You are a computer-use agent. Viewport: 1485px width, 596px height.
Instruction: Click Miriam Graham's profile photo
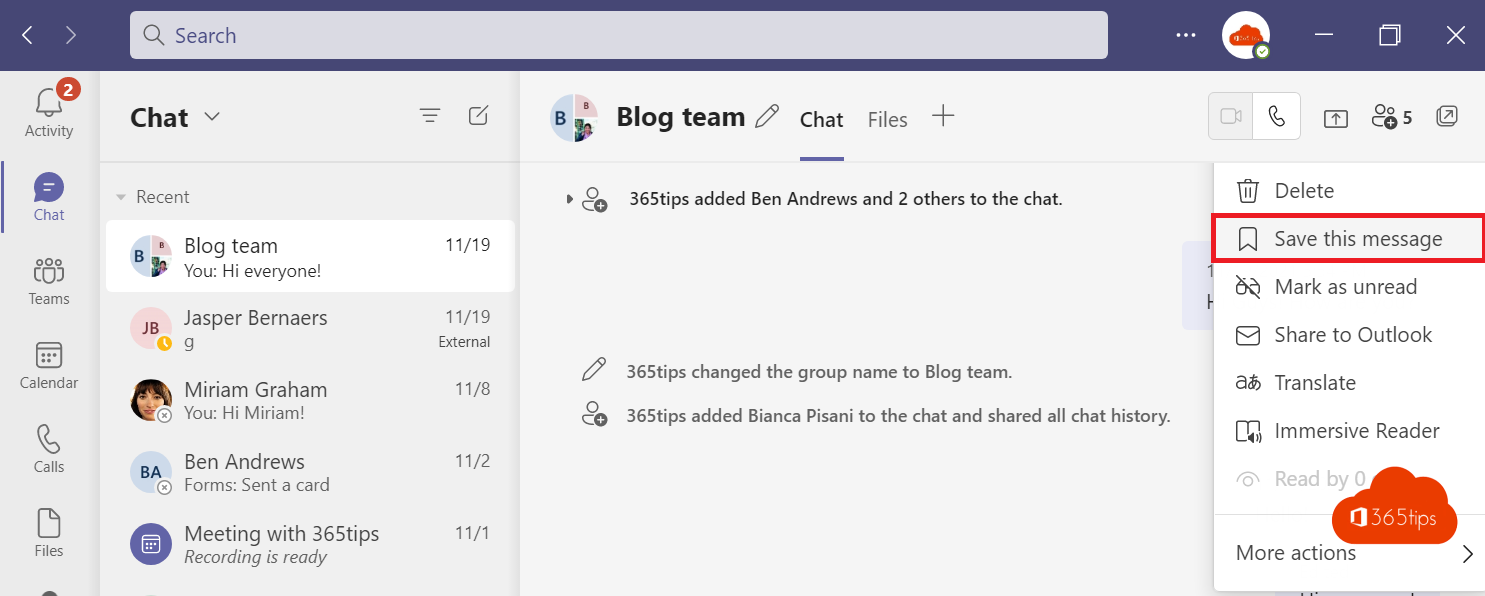[x=151, y=400]
